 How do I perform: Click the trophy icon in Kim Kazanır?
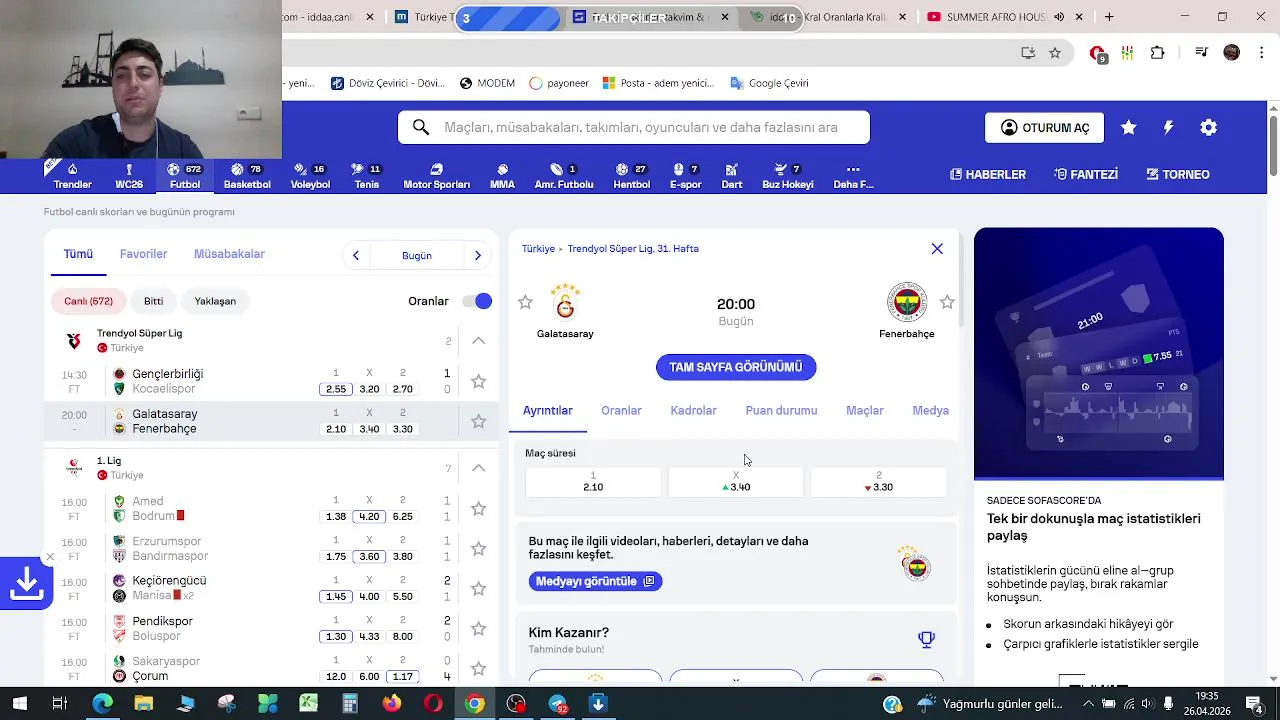[926, 639]
